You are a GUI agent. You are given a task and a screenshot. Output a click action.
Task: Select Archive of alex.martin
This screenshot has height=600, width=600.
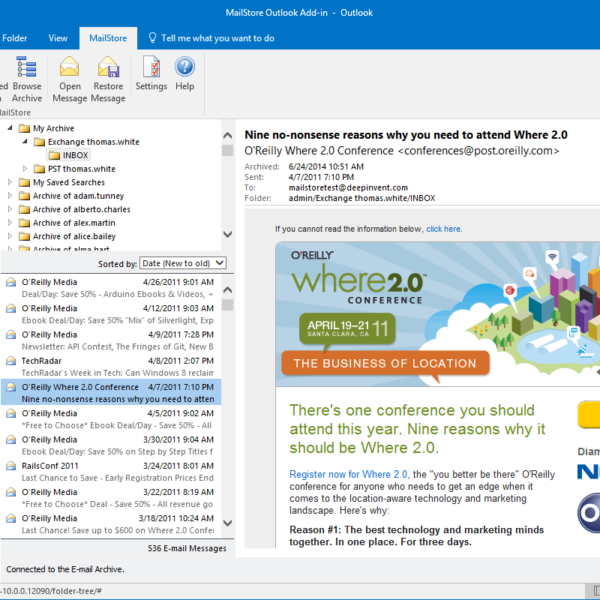click(x=67, y=223)
